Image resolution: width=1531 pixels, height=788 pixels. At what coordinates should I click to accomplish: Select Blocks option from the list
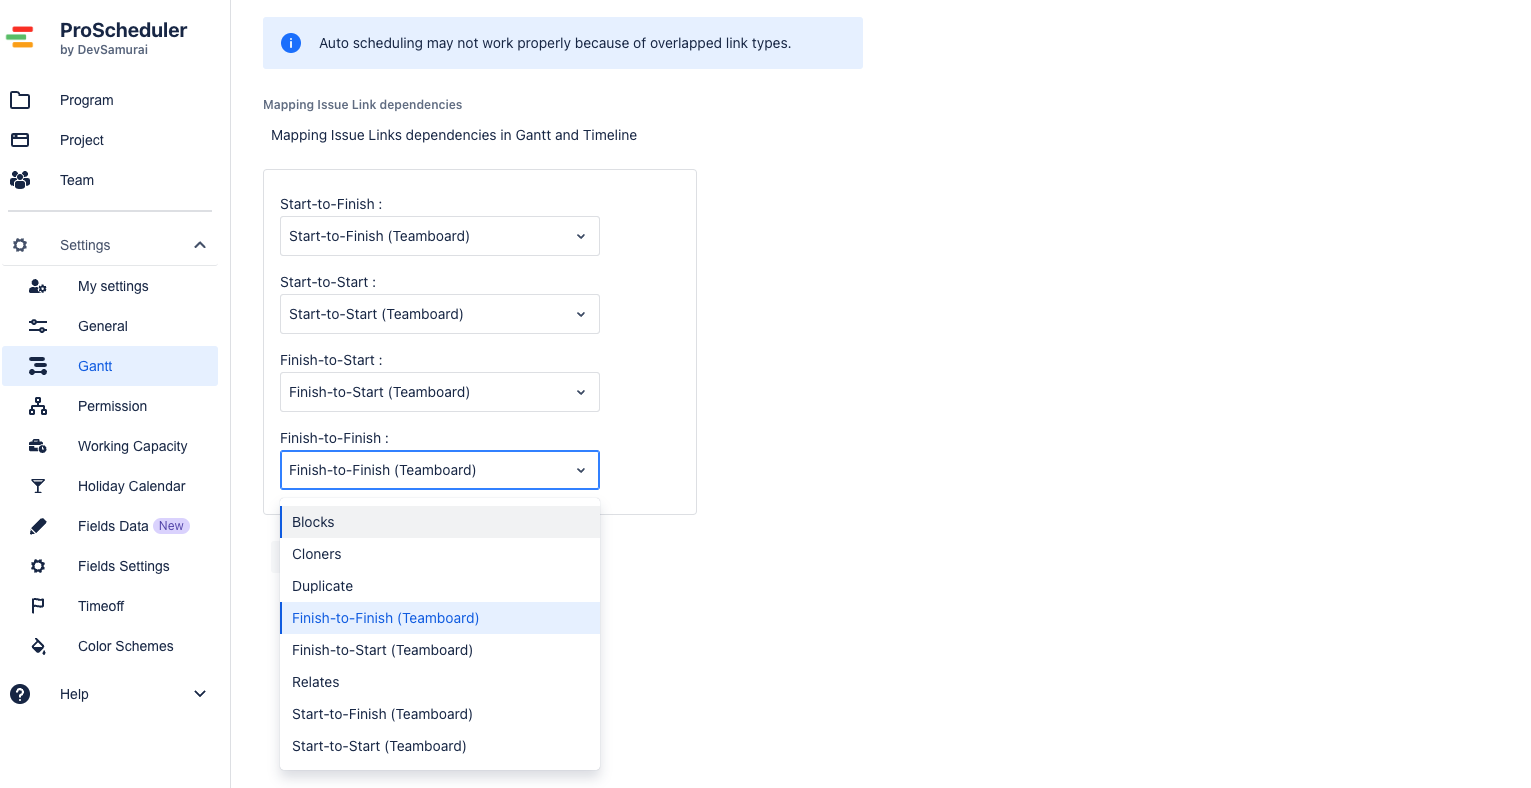(440, 522)
